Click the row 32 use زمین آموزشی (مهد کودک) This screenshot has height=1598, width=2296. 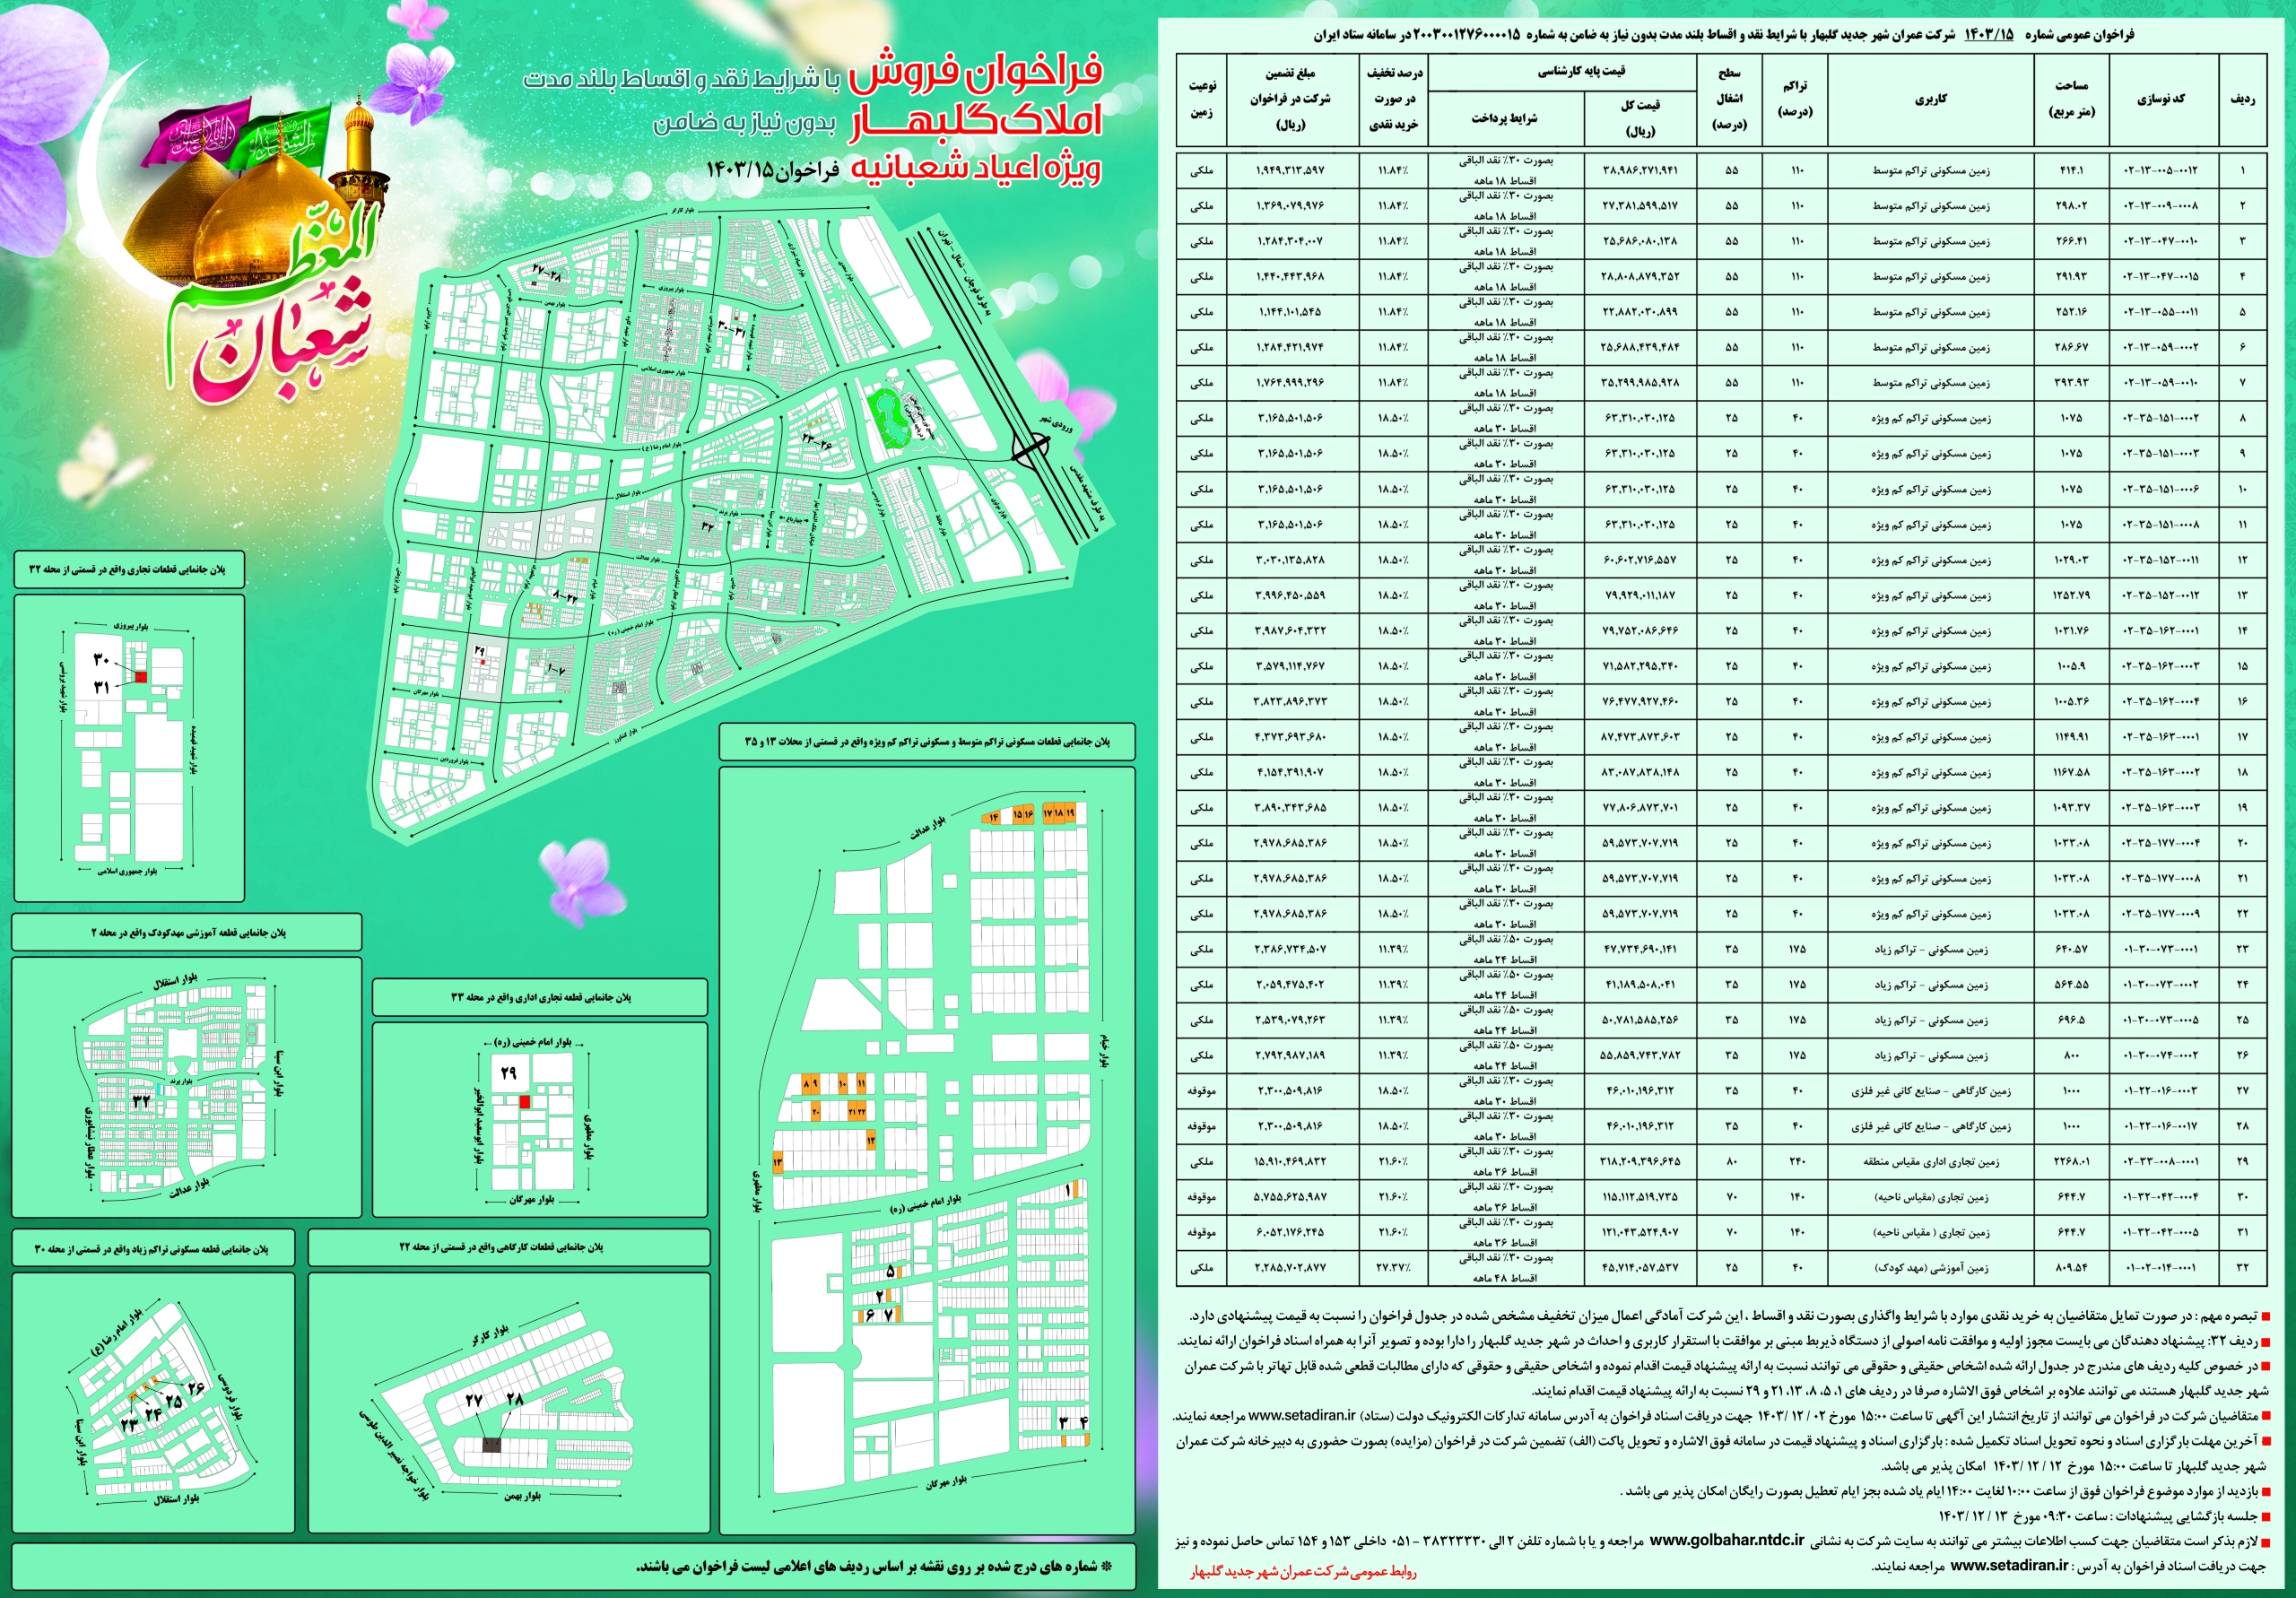pyautogui.click(x=1930, y=1268)
